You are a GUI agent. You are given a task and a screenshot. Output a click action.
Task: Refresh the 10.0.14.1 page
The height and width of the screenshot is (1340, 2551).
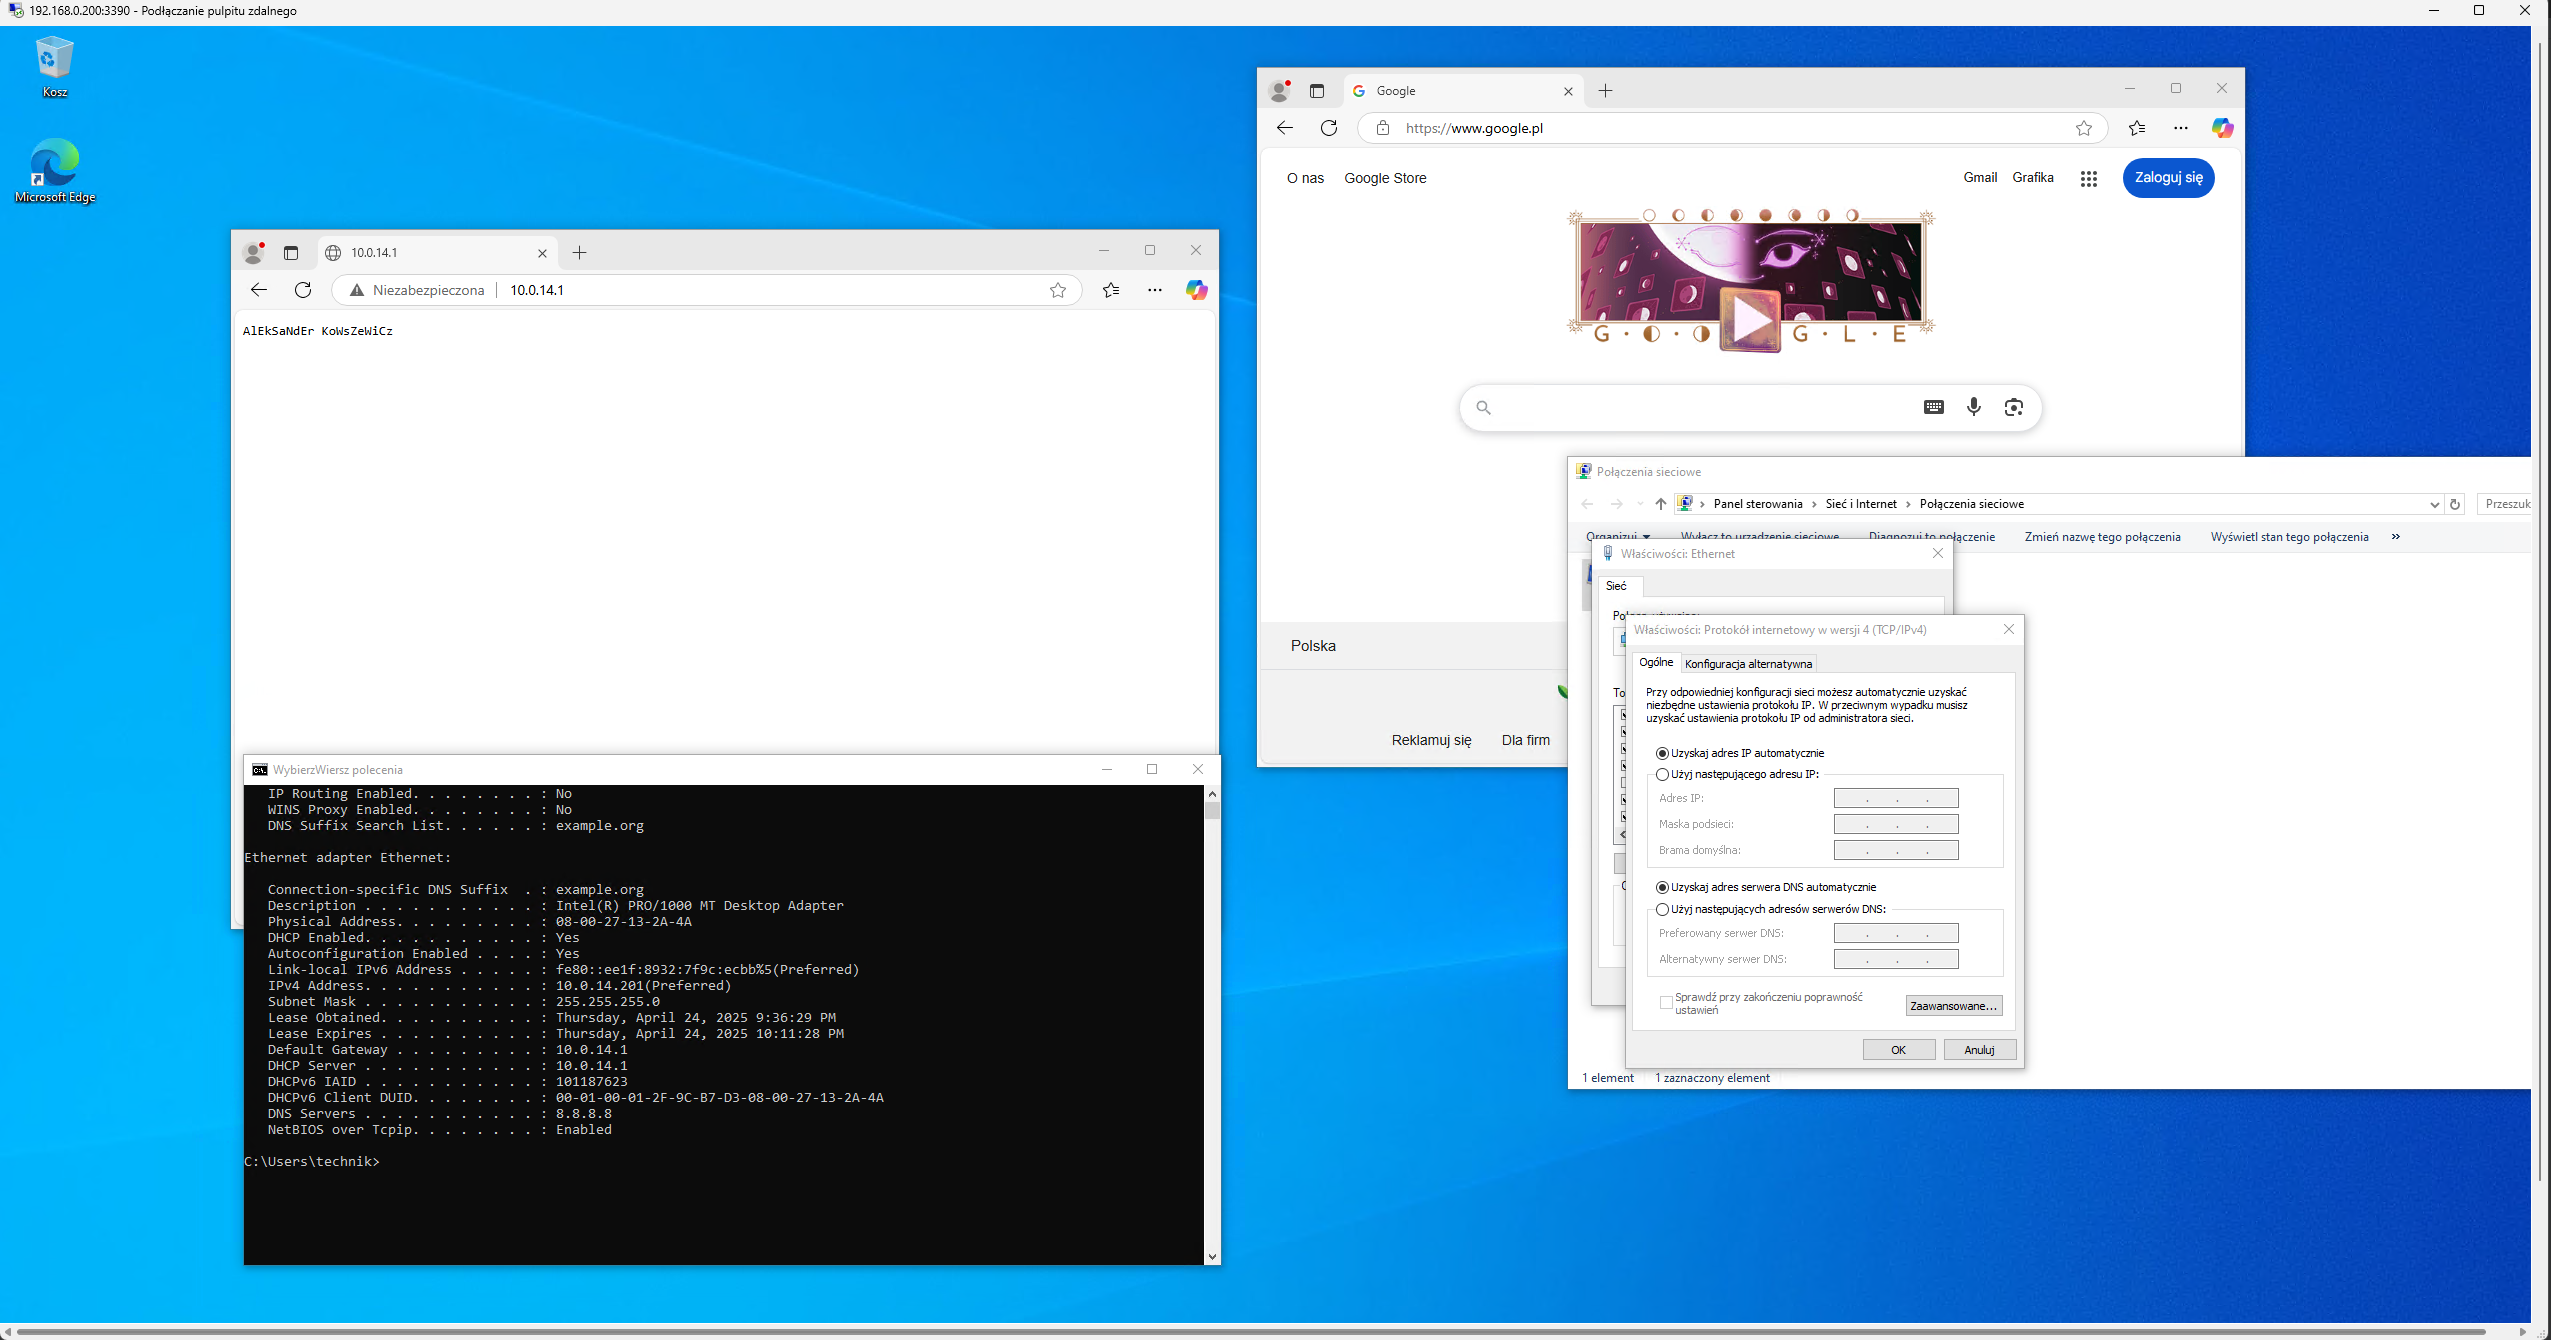coord(303,290)
